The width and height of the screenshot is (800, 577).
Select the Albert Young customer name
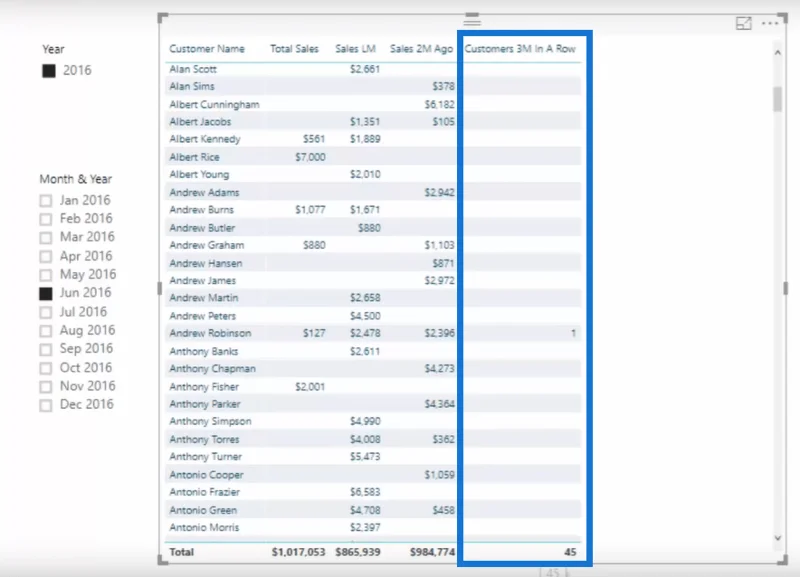199,174
